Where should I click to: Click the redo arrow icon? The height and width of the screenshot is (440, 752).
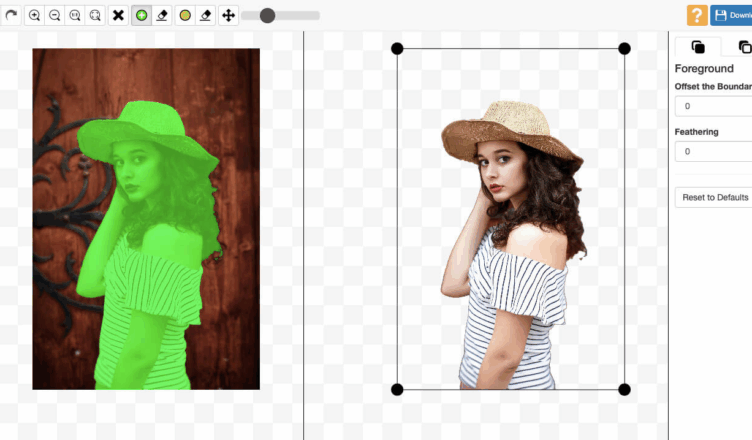coord(11,15)
